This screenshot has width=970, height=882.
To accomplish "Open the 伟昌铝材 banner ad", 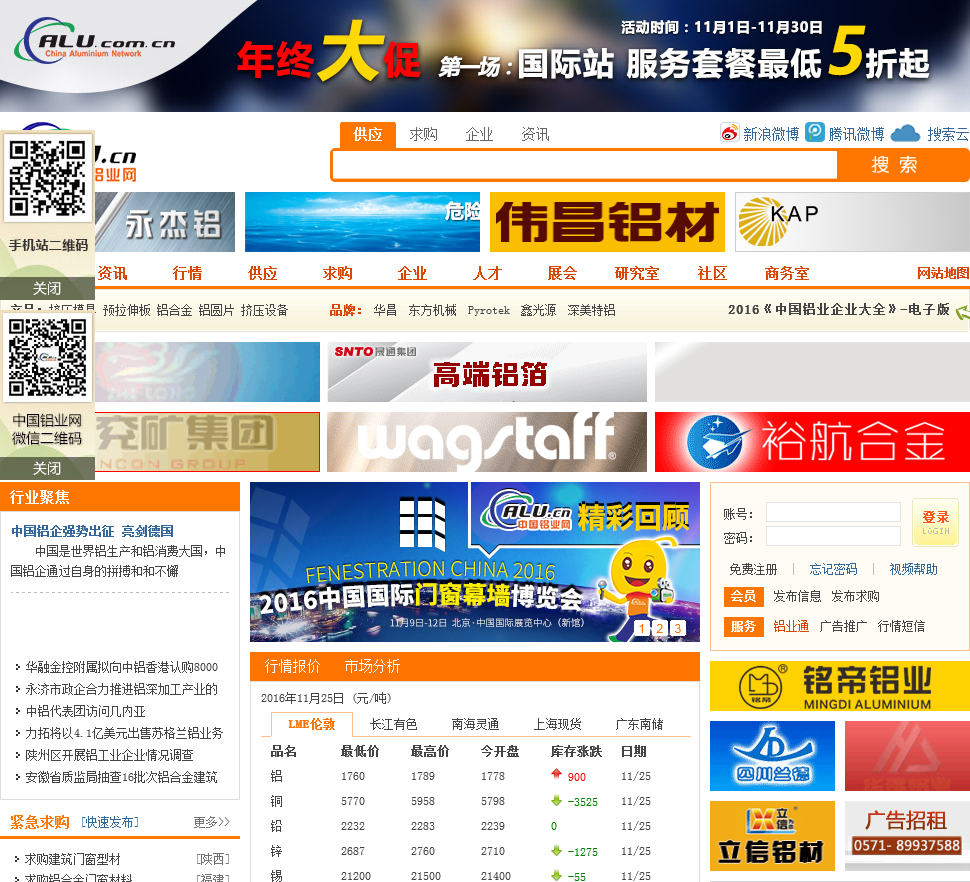I will [x=607, y=222].
